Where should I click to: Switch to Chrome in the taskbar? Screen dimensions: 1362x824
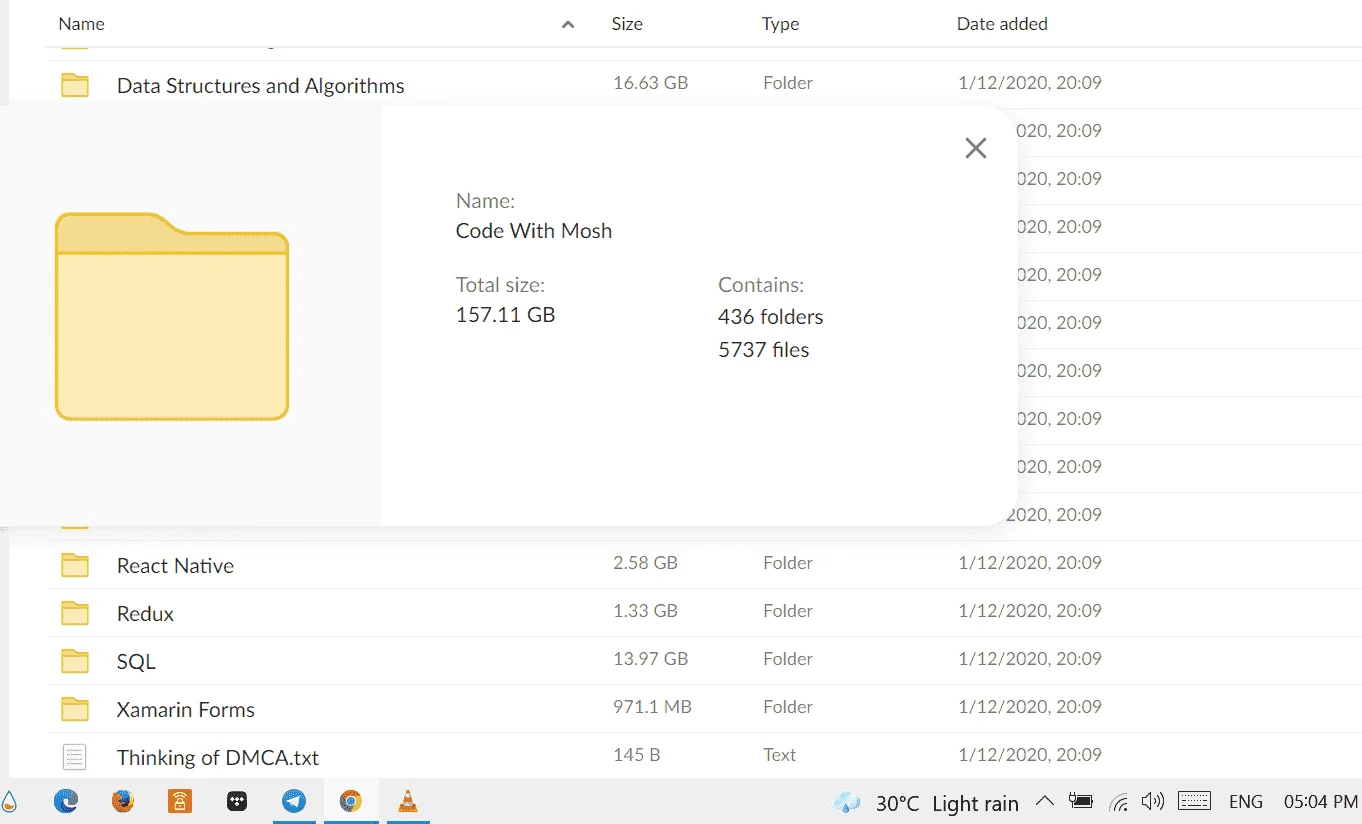350,802
